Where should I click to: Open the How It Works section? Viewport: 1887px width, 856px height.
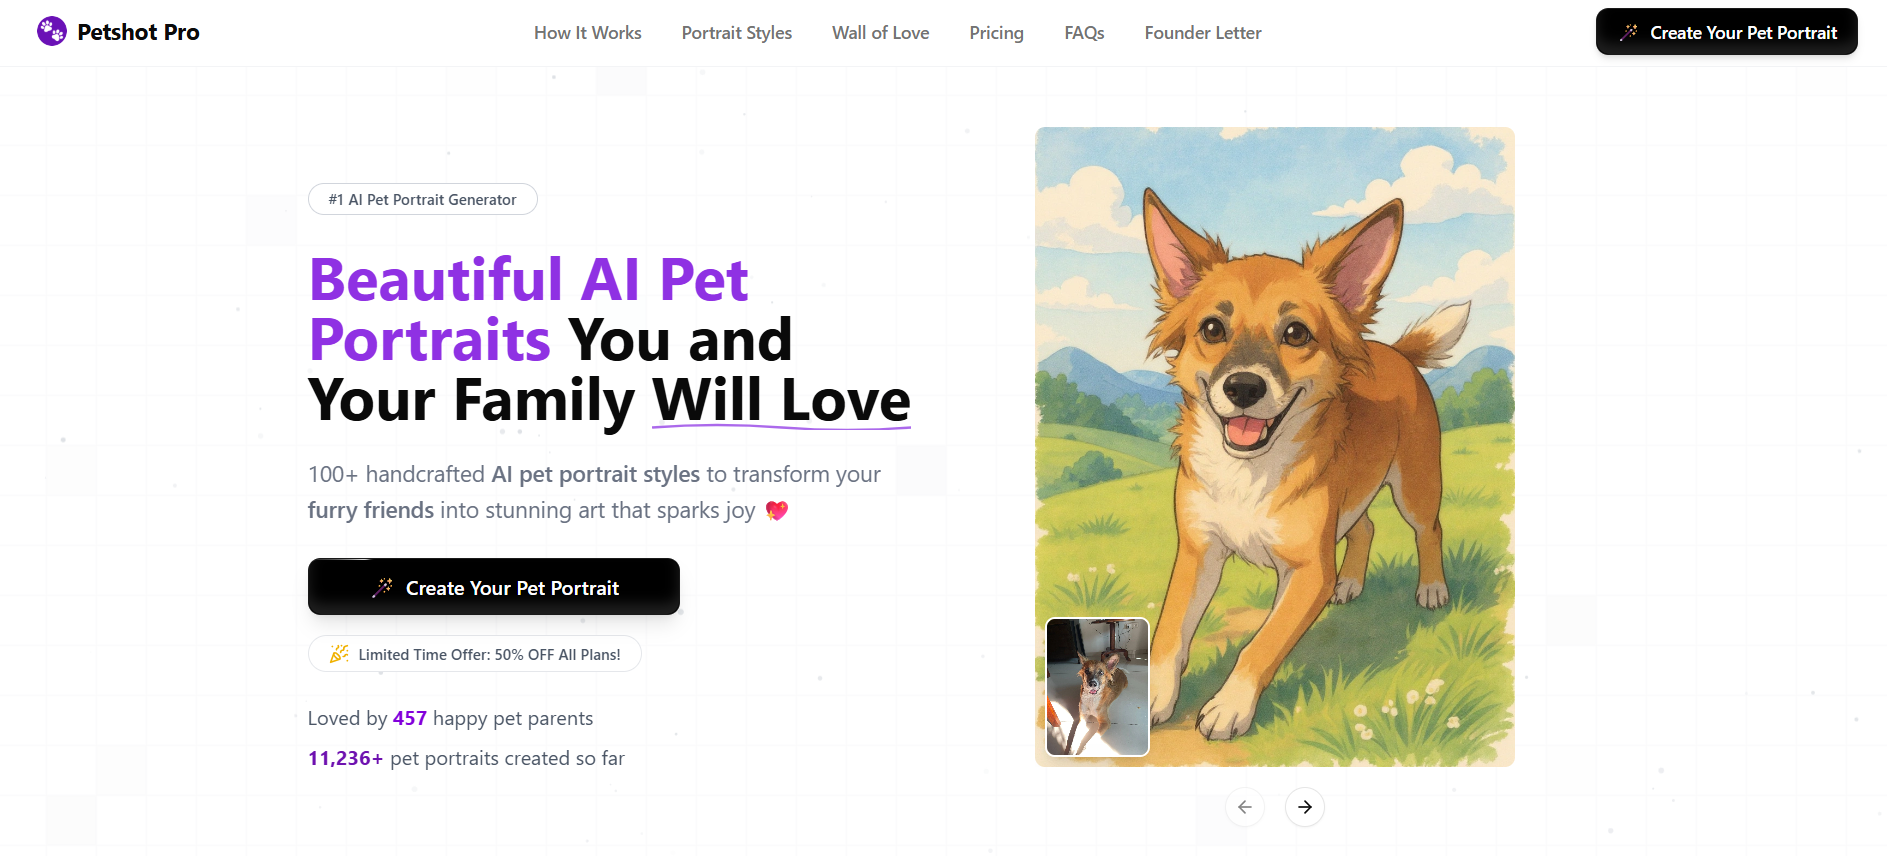(x=587, y=33)
